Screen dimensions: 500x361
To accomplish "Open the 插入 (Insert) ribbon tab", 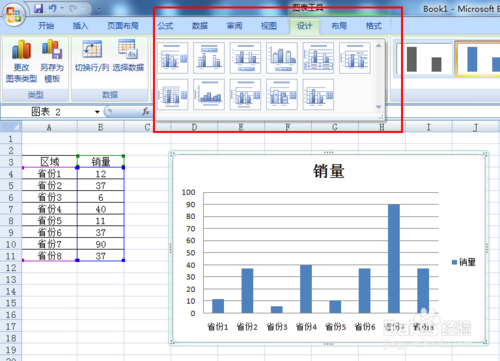I will pyautogui.click(x=80, y=26).
